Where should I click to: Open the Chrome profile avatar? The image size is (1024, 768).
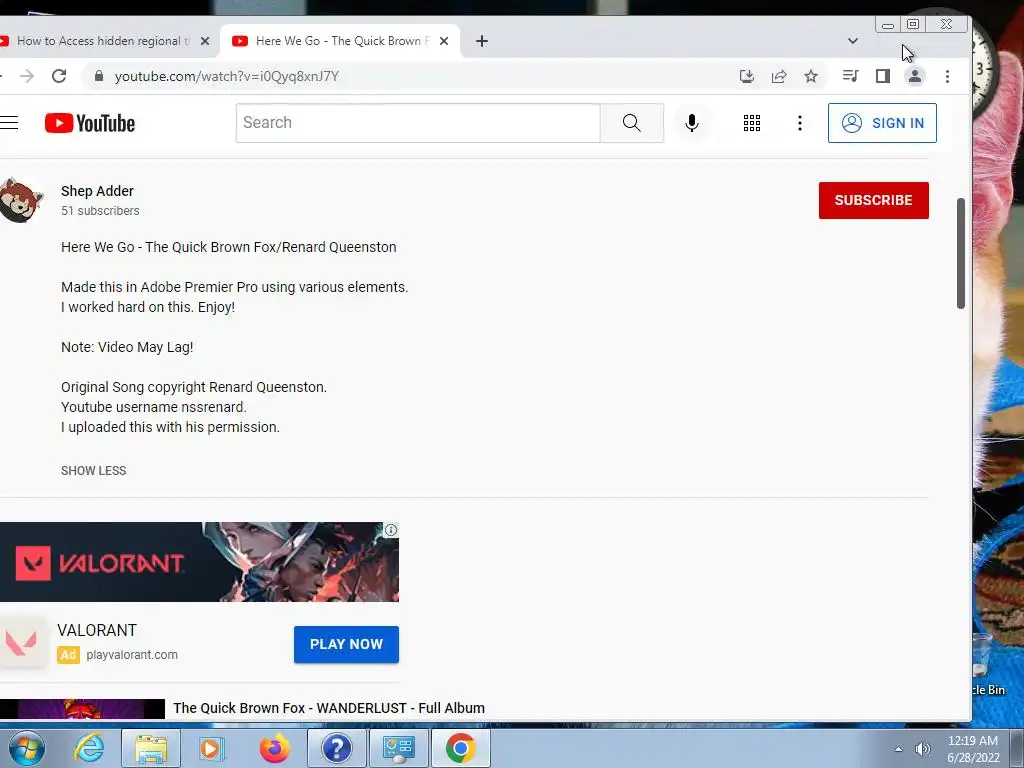pos(915,76)
